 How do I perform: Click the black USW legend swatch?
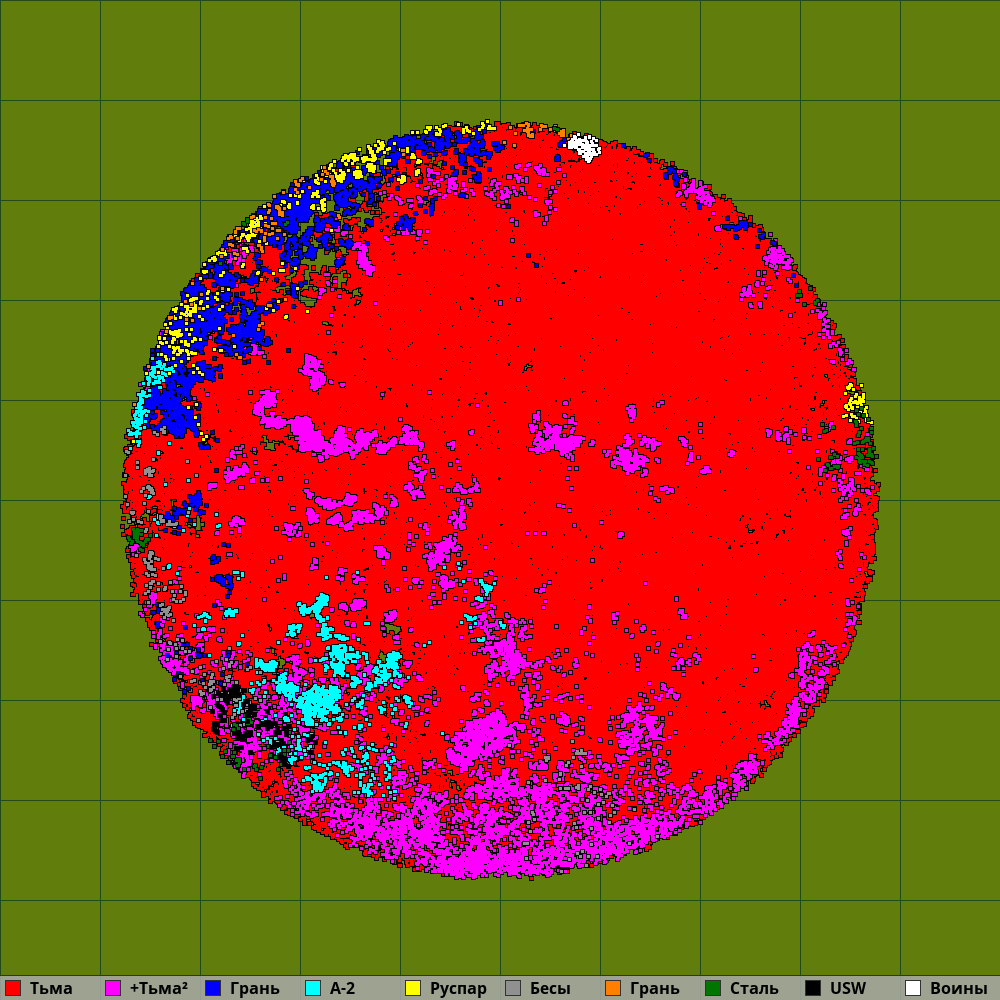tap(813, 988)
